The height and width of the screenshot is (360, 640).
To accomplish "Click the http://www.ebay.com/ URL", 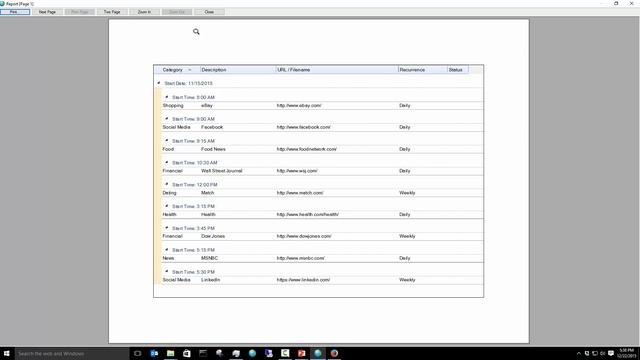I will coord(299,105).
